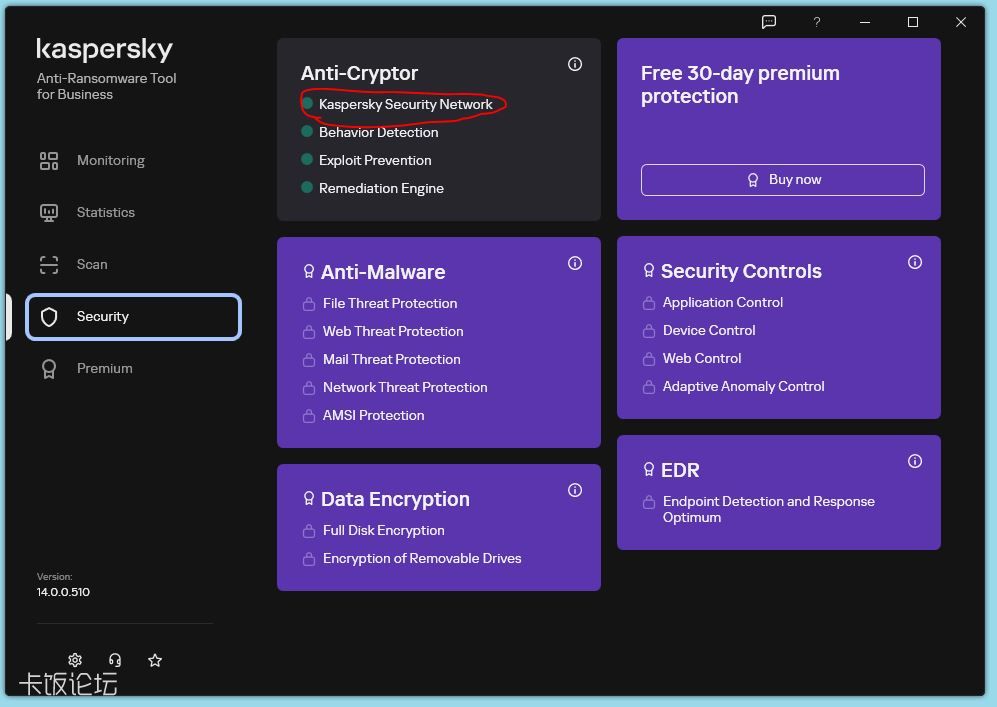Viewport: 997px width, 707px height.
Task: Minimize the Kaspersky window
Action: (865, 22)
